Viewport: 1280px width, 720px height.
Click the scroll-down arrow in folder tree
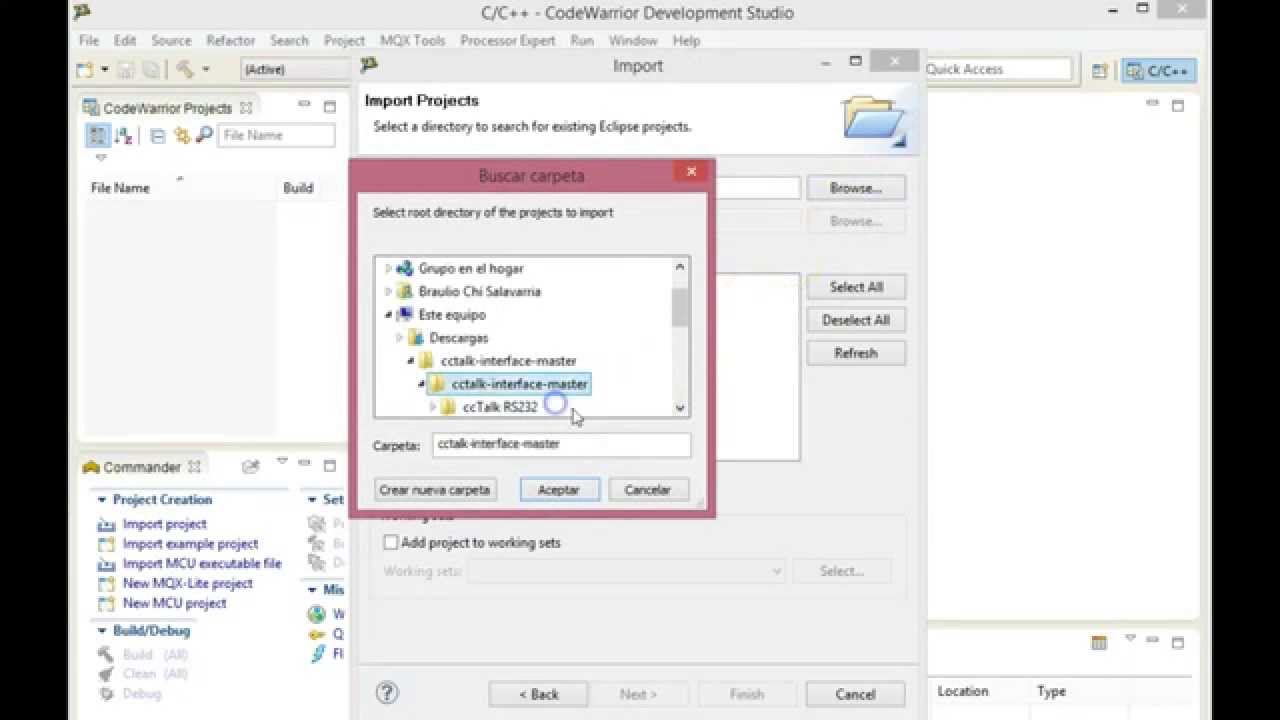click(680, 407)
